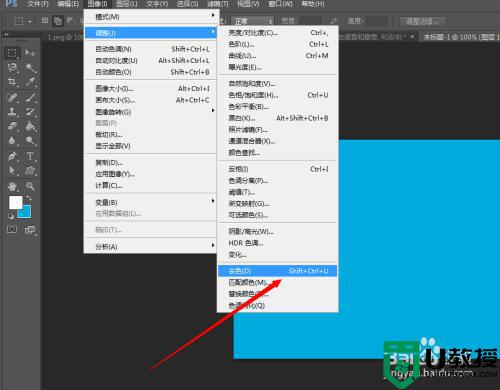Choose 匹配颜色(M) entry
The image size is (500, 390).
277,282
